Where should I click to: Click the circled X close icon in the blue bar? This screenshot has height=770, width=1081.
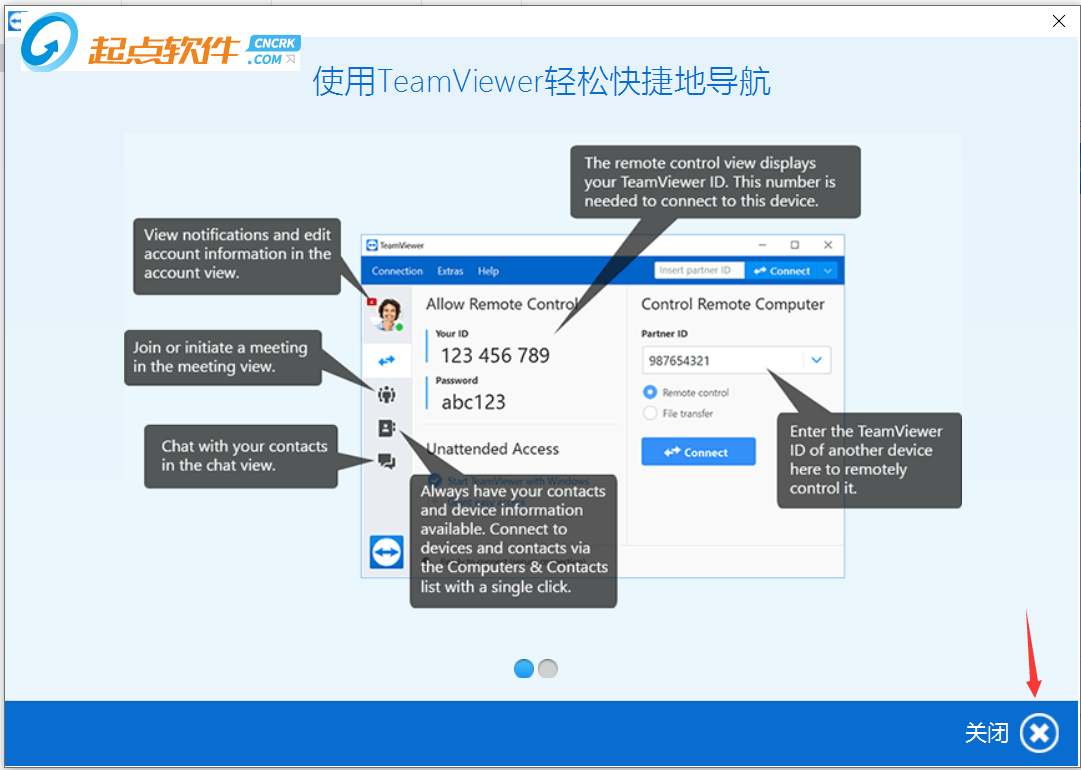pos(1040,733)
